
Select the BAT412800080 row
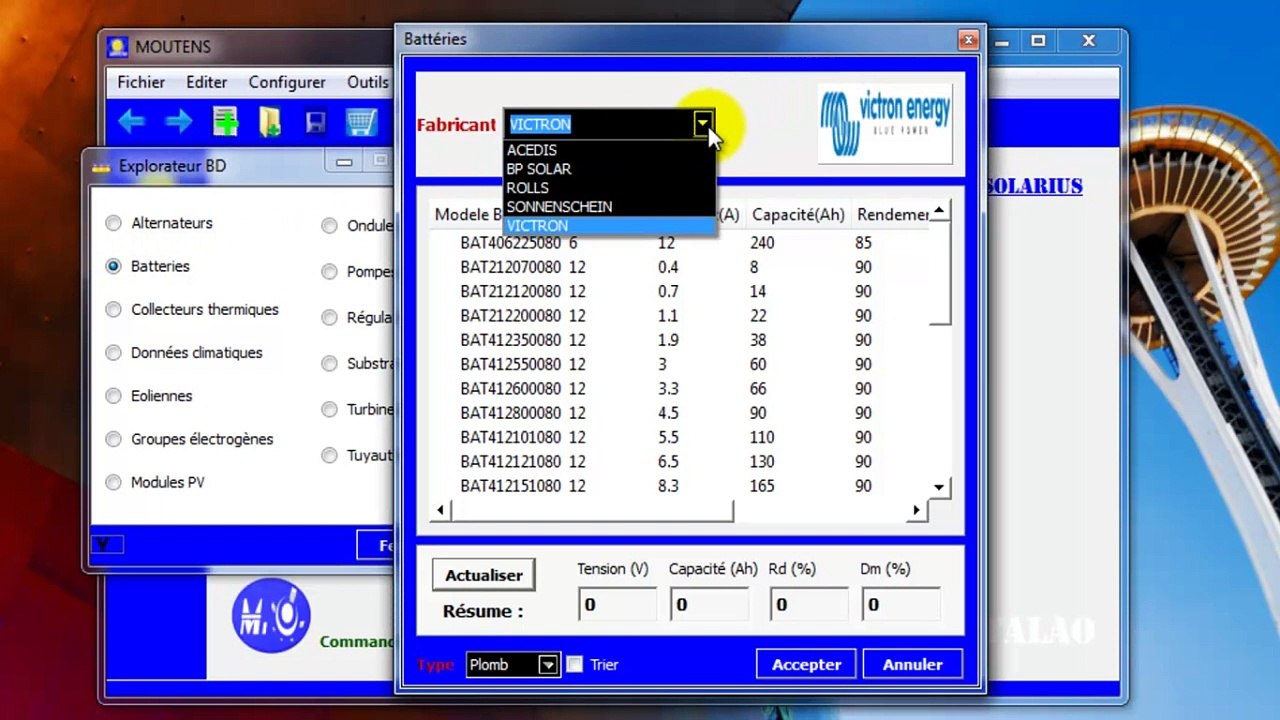[x=680, y=413]
